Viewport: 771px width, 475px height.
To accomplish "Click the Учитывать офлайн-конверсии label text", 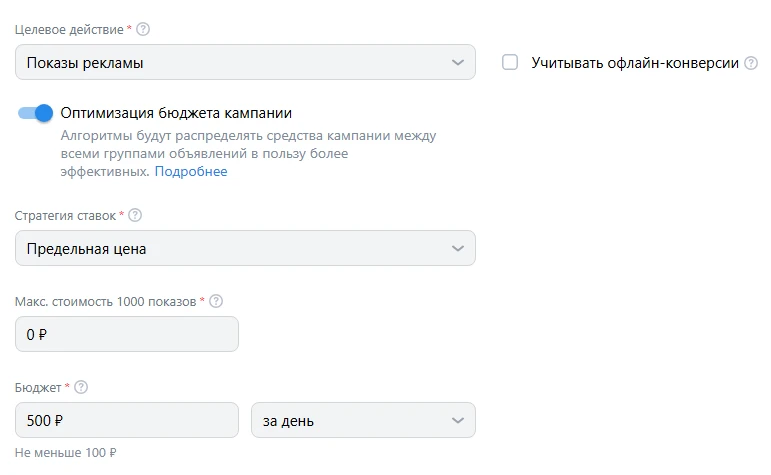I will pos(635,63).
